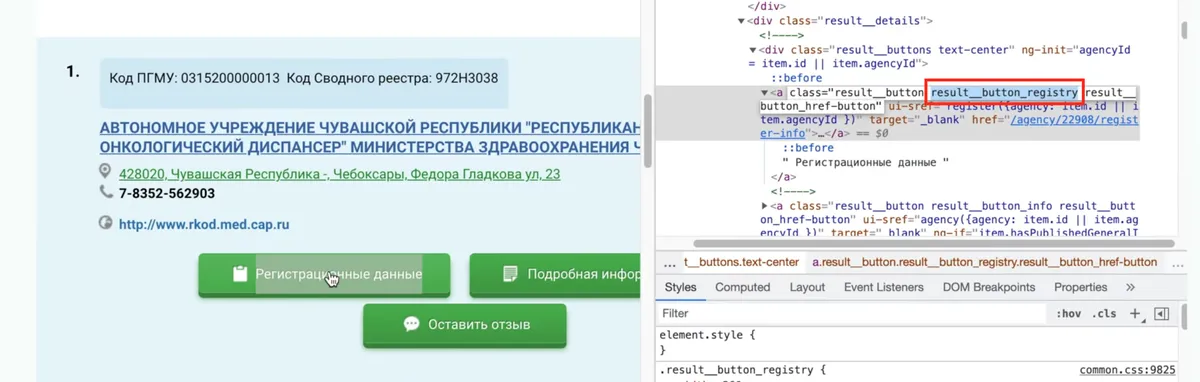Click the new style rule plus icon
Viewport: 1200px width, 382px height.
(1135, 313)
